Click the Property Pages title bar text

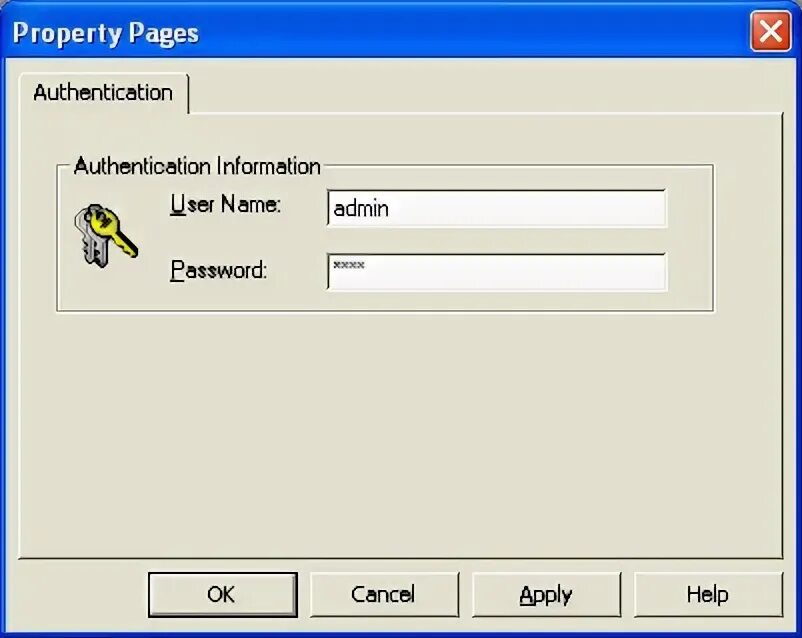pyautogui.click(x=105, y=34)
